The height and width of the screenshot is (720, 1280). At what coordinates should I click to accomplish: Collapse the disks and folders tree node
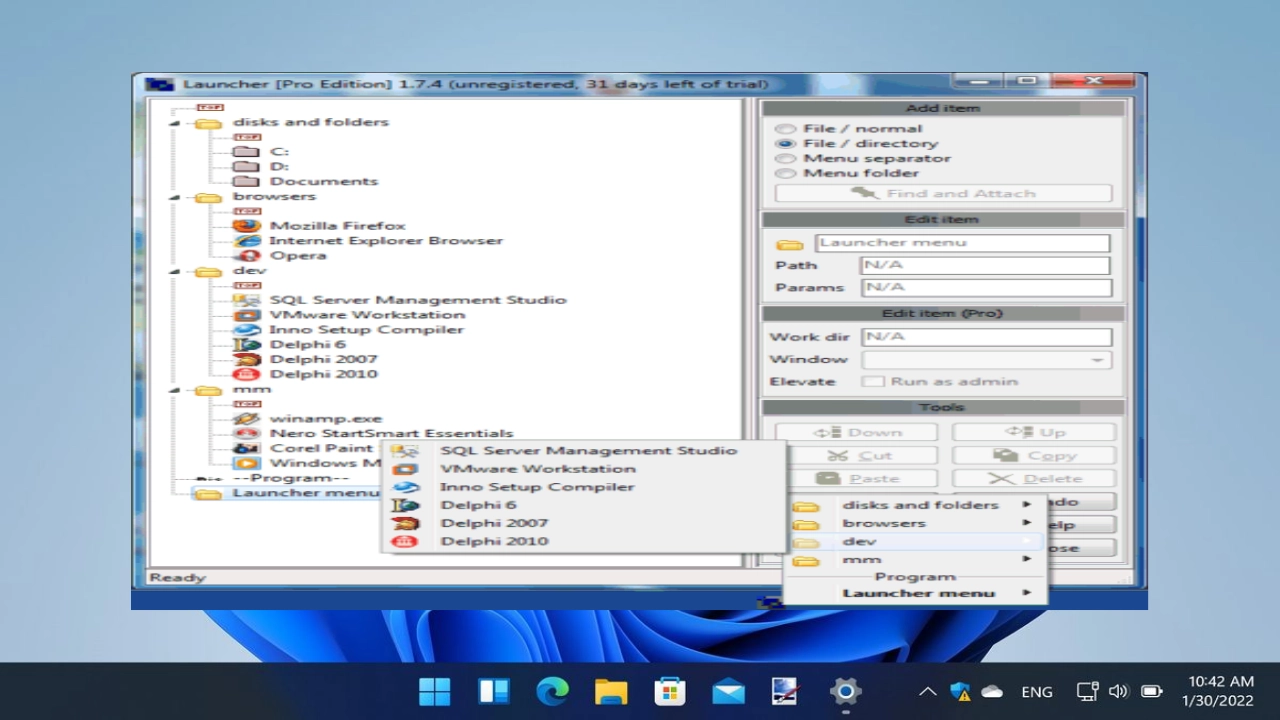coord(175,124)
